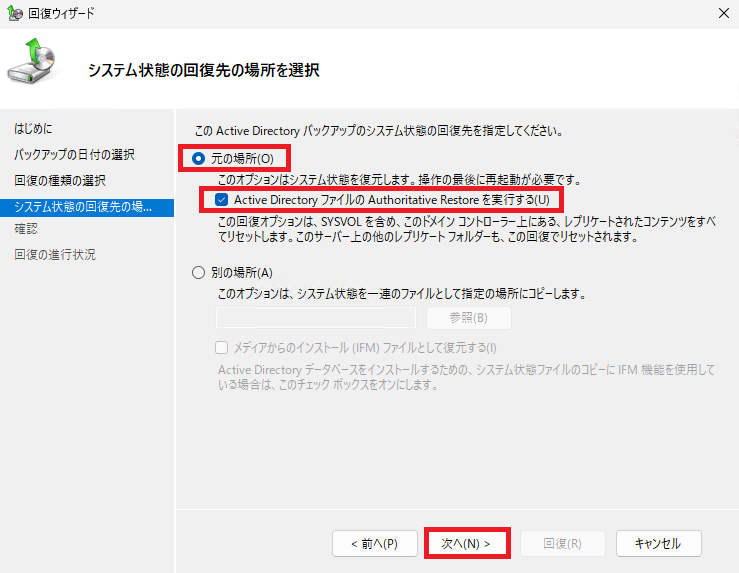
Task: Click the alternate location path field
Action: [316, 318]
